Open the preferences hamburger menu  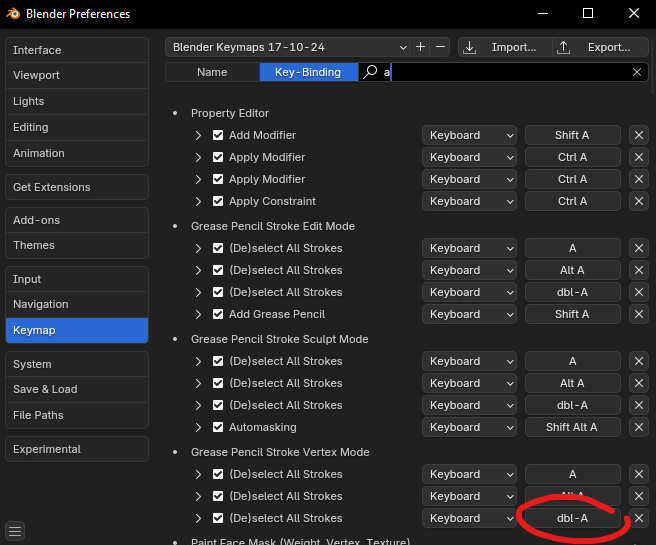(15, 531)
